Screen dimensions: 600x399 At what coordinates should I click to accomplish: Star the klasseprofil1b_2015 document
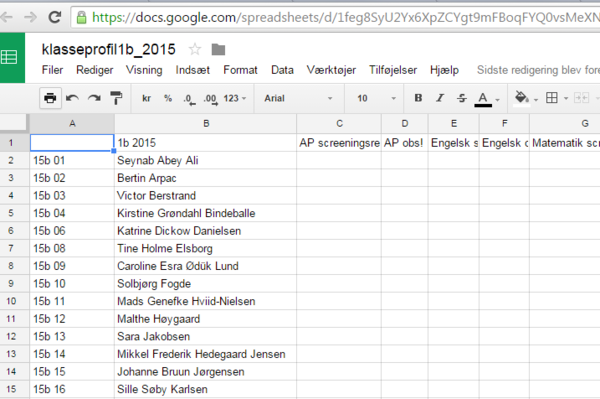pyautogui.click(x=195, y=49)
